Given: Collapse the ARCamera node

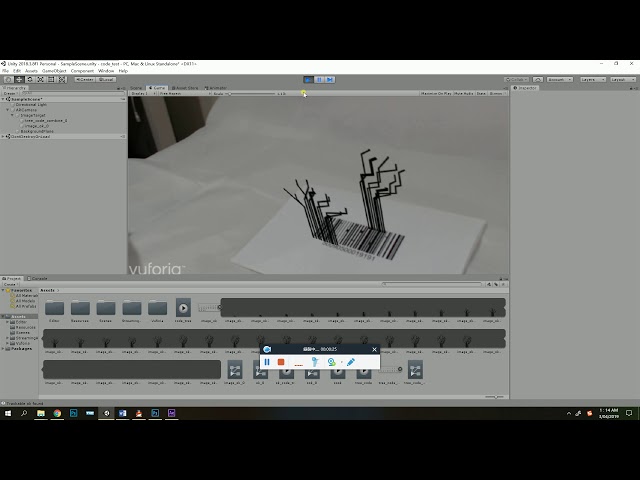Looking at the screenshot, I should [x=8, y=110].
